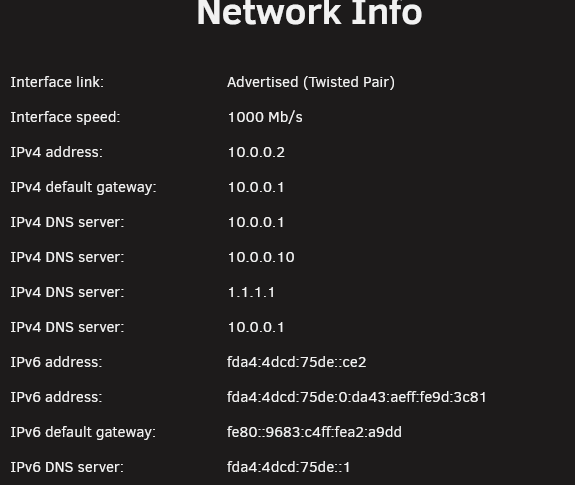Image resolution: width=575 pixels, height=485 pixels.
Task: Select the 1000 Mb/s interface speed value
Action: (x=265, y=117)
